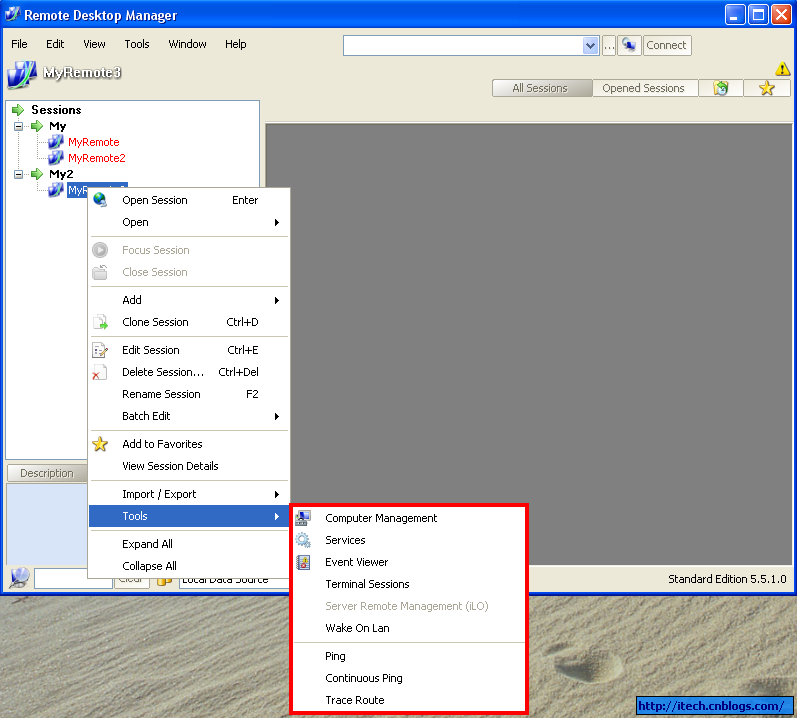The image size is (797, 718).
Task: Click the large MyRemote3 header logo icon
Action: [22, 74]
